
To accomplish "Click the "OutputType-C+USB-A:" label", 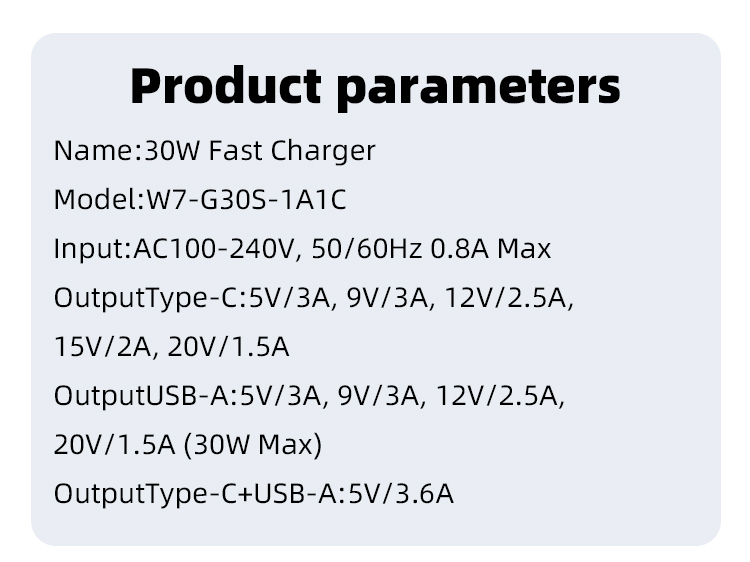I will pos(197,494).
